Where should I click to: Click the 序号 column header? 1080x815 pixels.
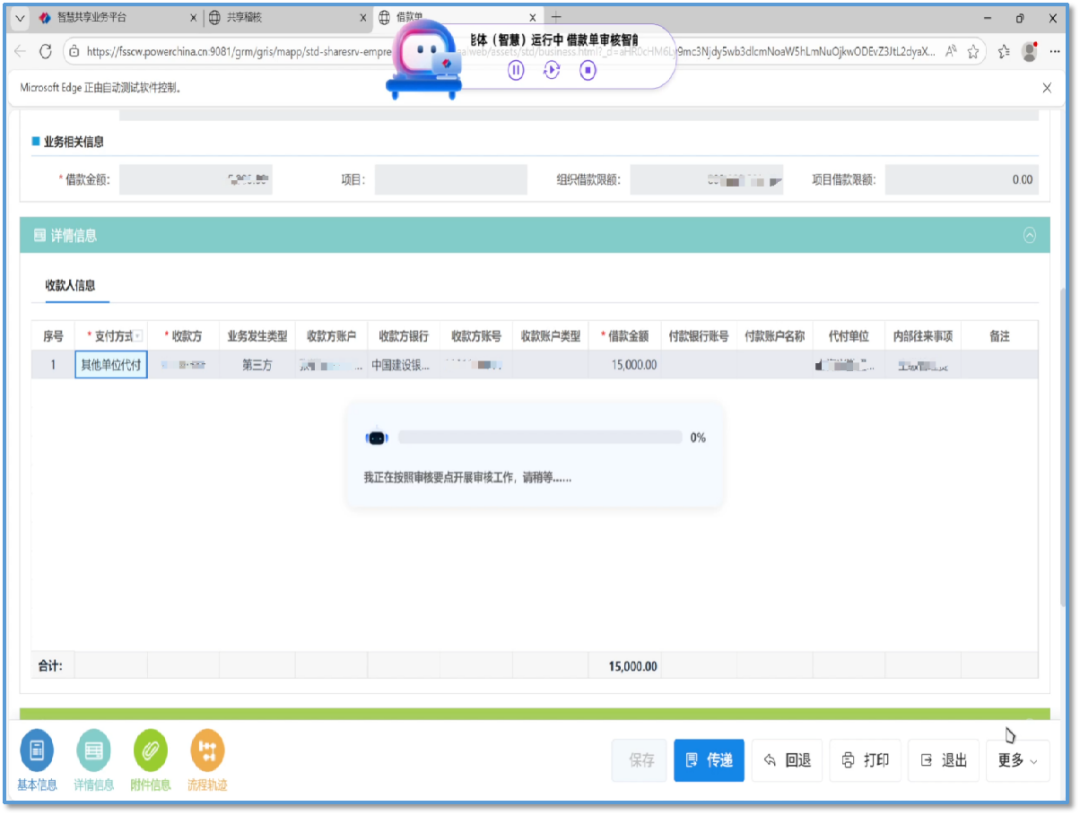pyautogui.click(x=53, y=336)
